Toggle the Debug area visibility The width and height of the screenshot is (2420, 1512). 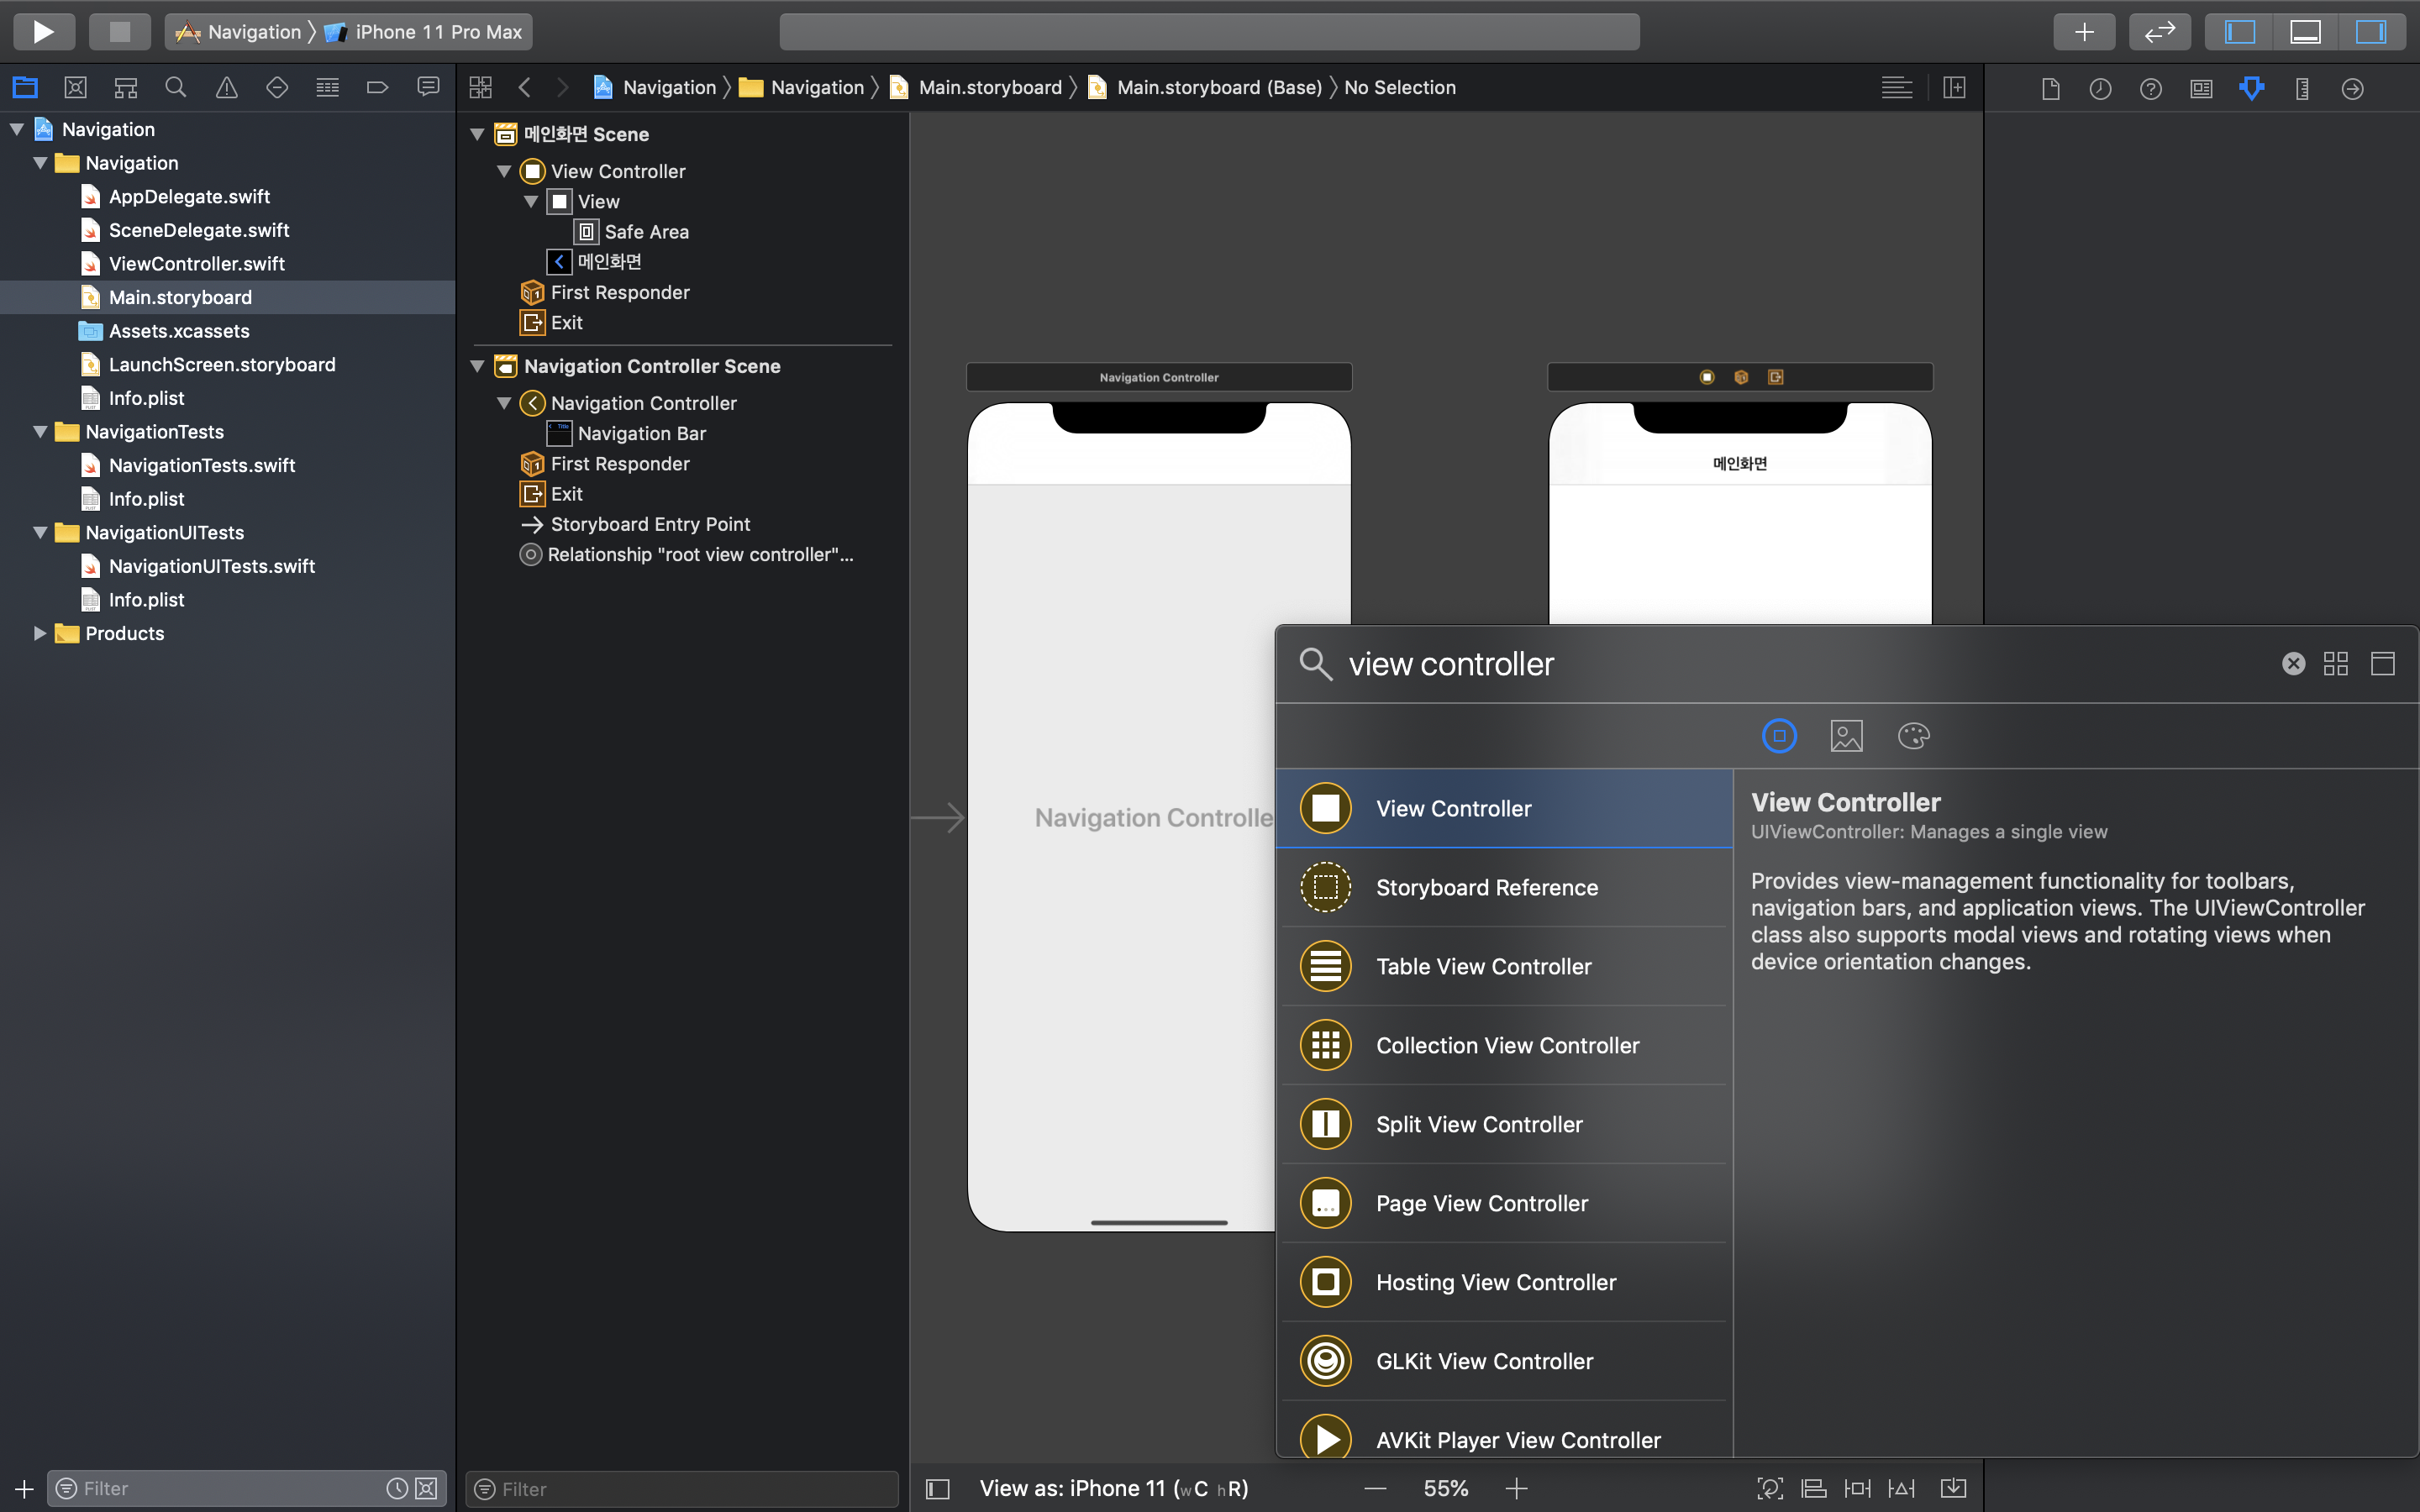(x=2305, y=32)
